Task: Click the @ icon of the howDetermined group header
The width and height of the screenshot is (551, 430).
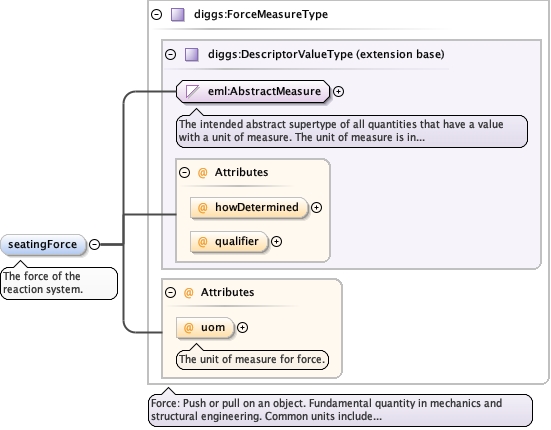Action: pos(202,172)
